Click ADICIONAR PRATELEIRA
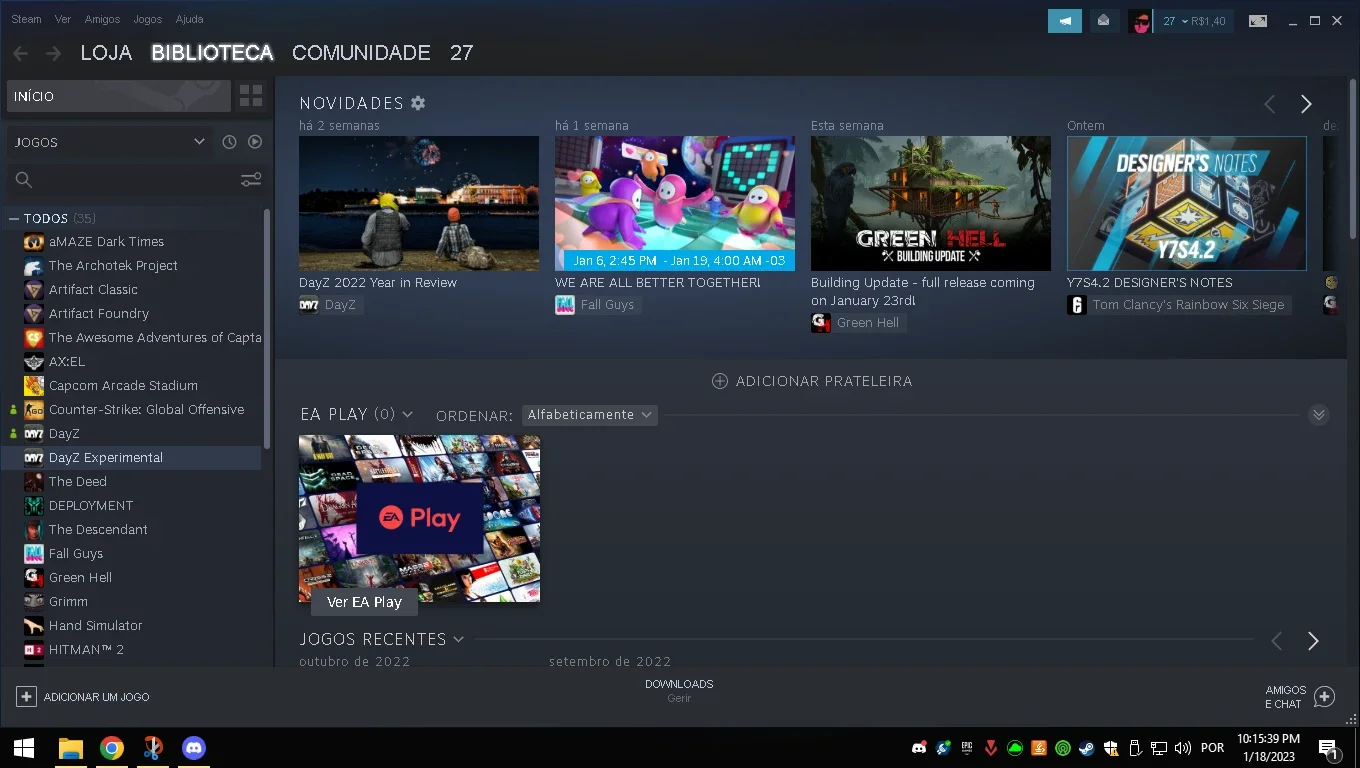 (812, 381)
